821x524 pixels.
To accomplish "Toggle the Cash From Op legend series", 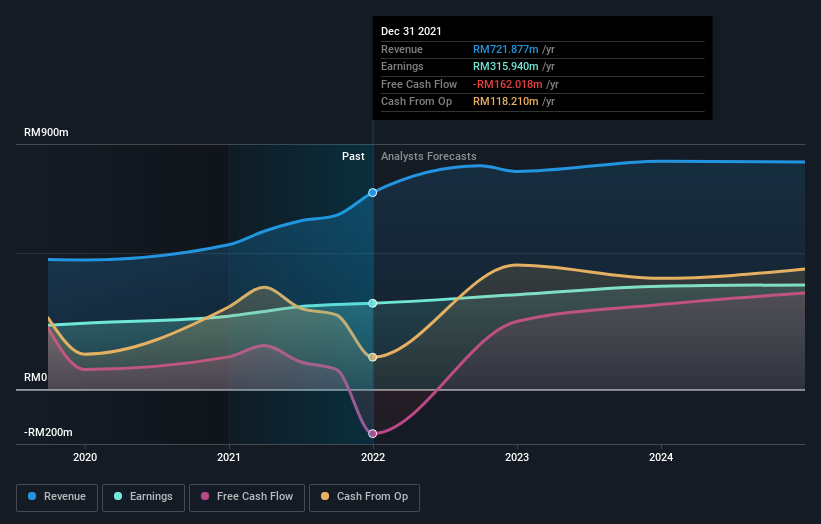I will coord(364,497).
